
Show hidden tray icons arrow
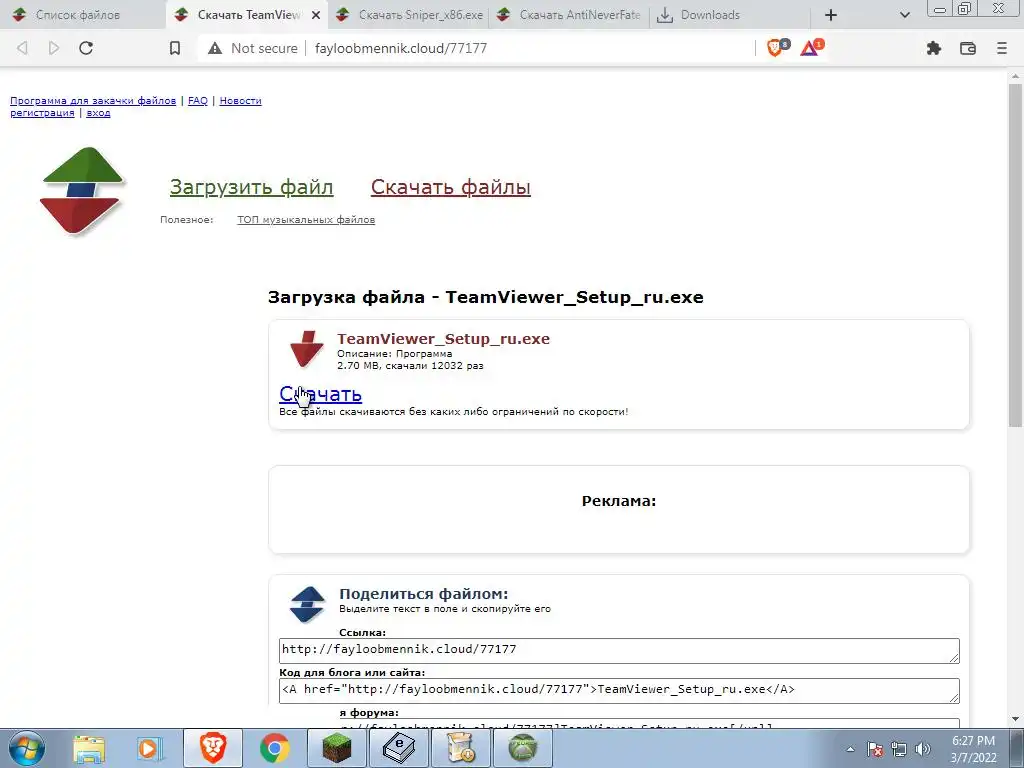pyautogui.click(x=850, y=749)
